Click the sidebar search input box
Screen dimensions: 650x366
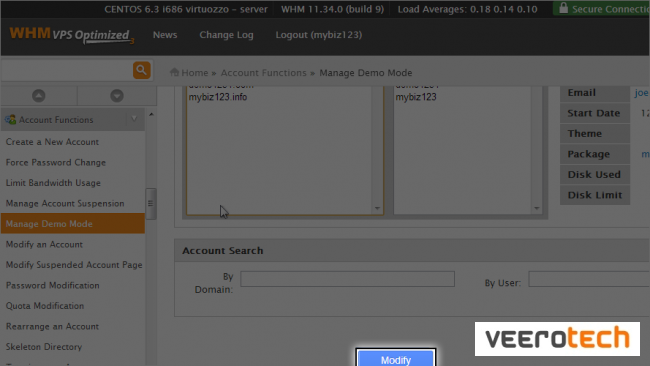(x=67, y=70)
